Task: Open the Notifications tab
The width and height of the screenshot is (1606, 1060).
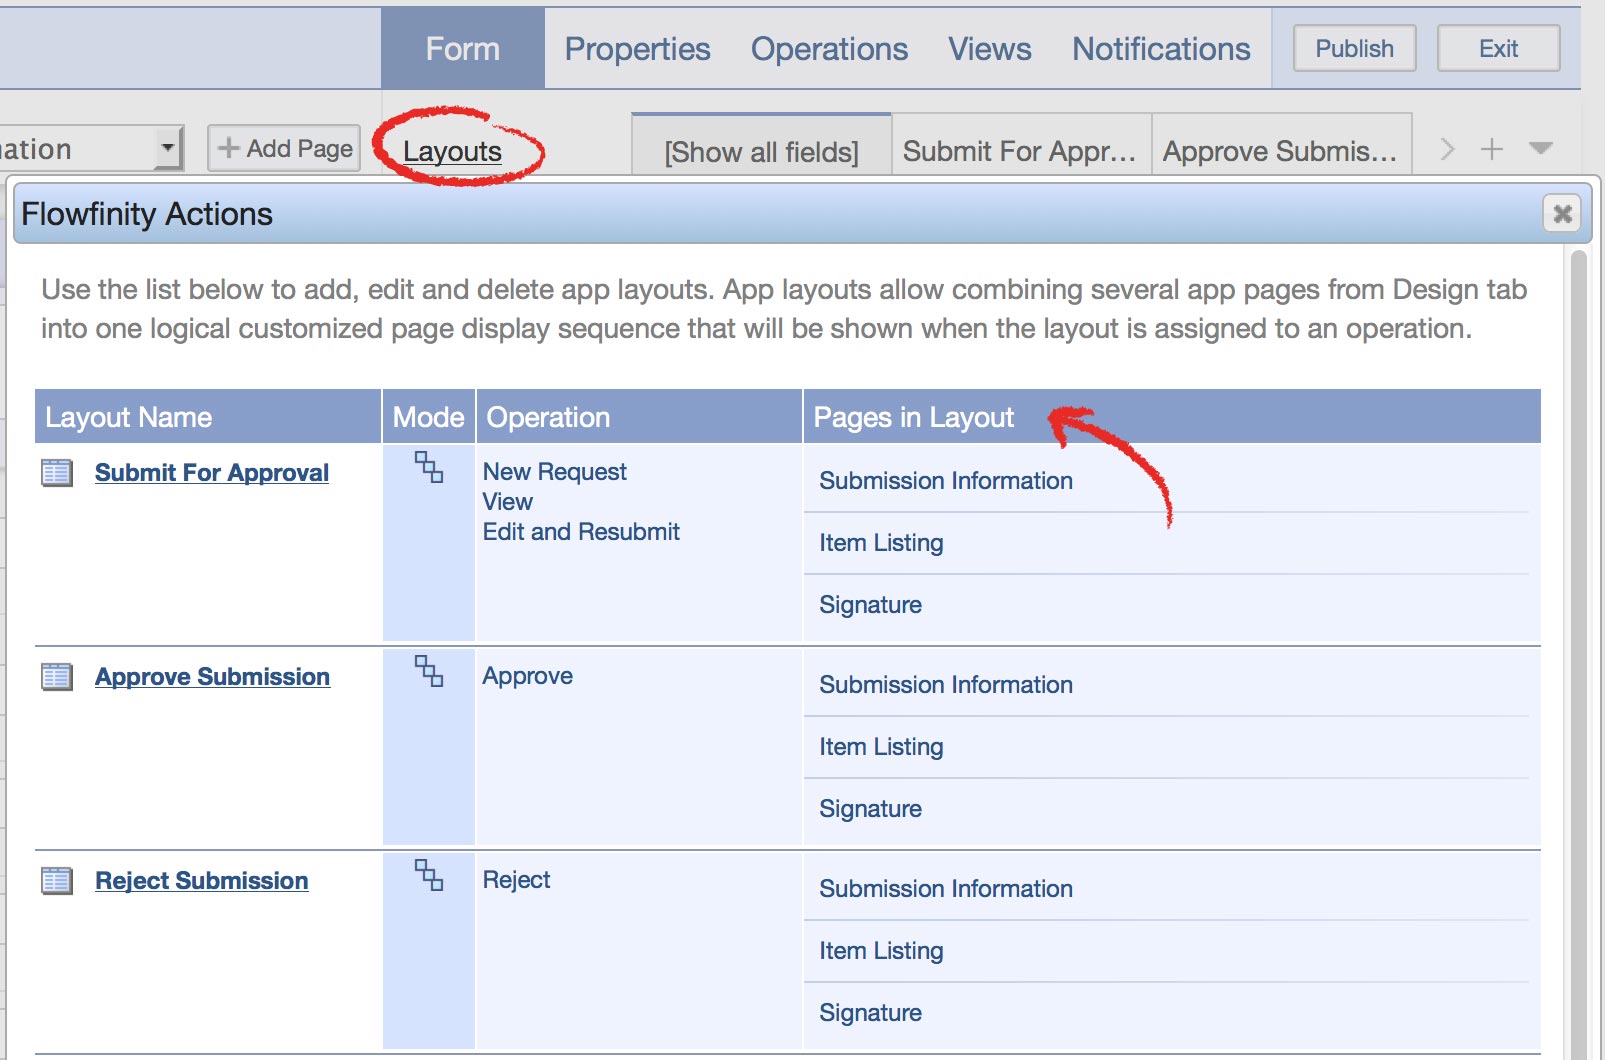Action: tap(1161, 48)
